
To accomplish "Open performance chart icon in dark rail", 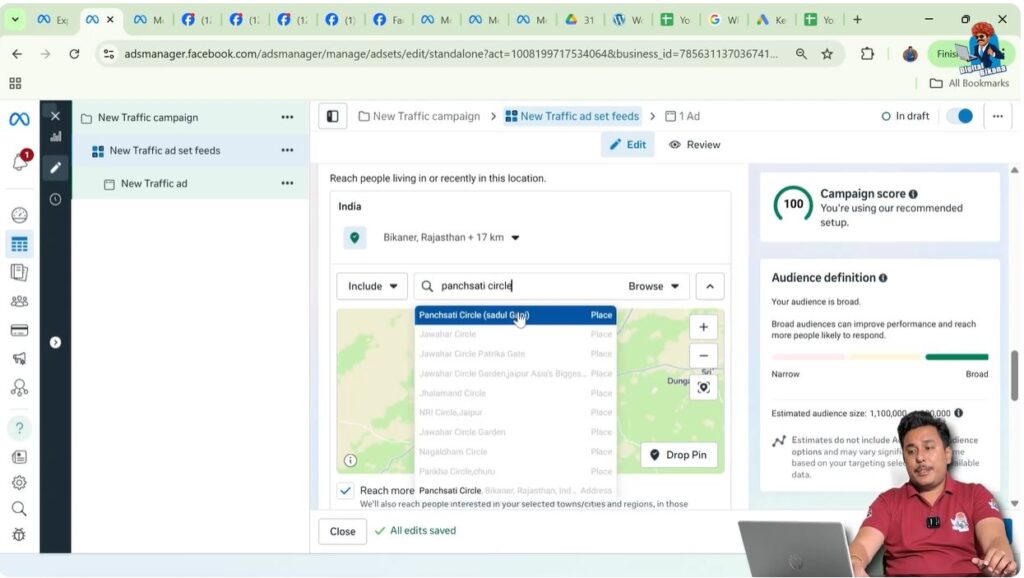I will pos(56,136).
